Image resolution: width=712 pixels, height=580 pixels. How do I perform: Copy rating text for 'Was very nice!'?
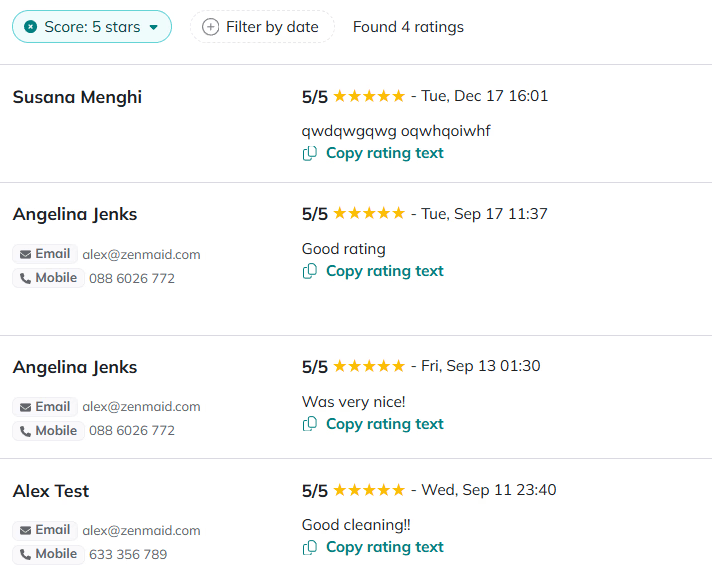point(384,424)
